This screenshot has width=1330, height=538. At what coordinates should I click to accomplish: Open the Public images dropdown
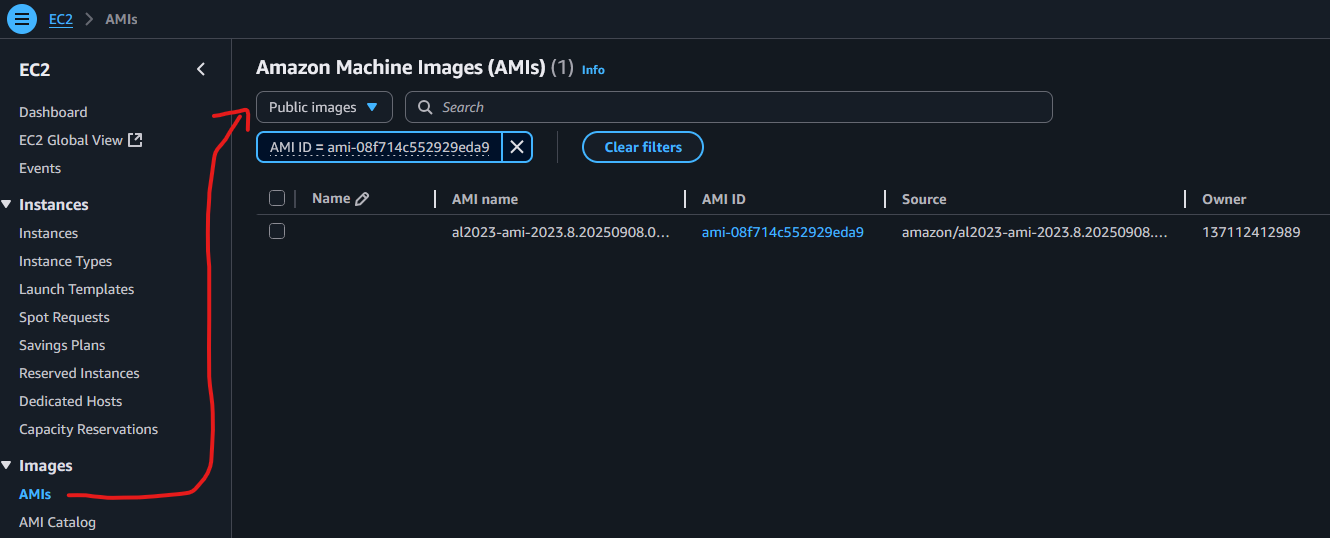coord(323,107)
